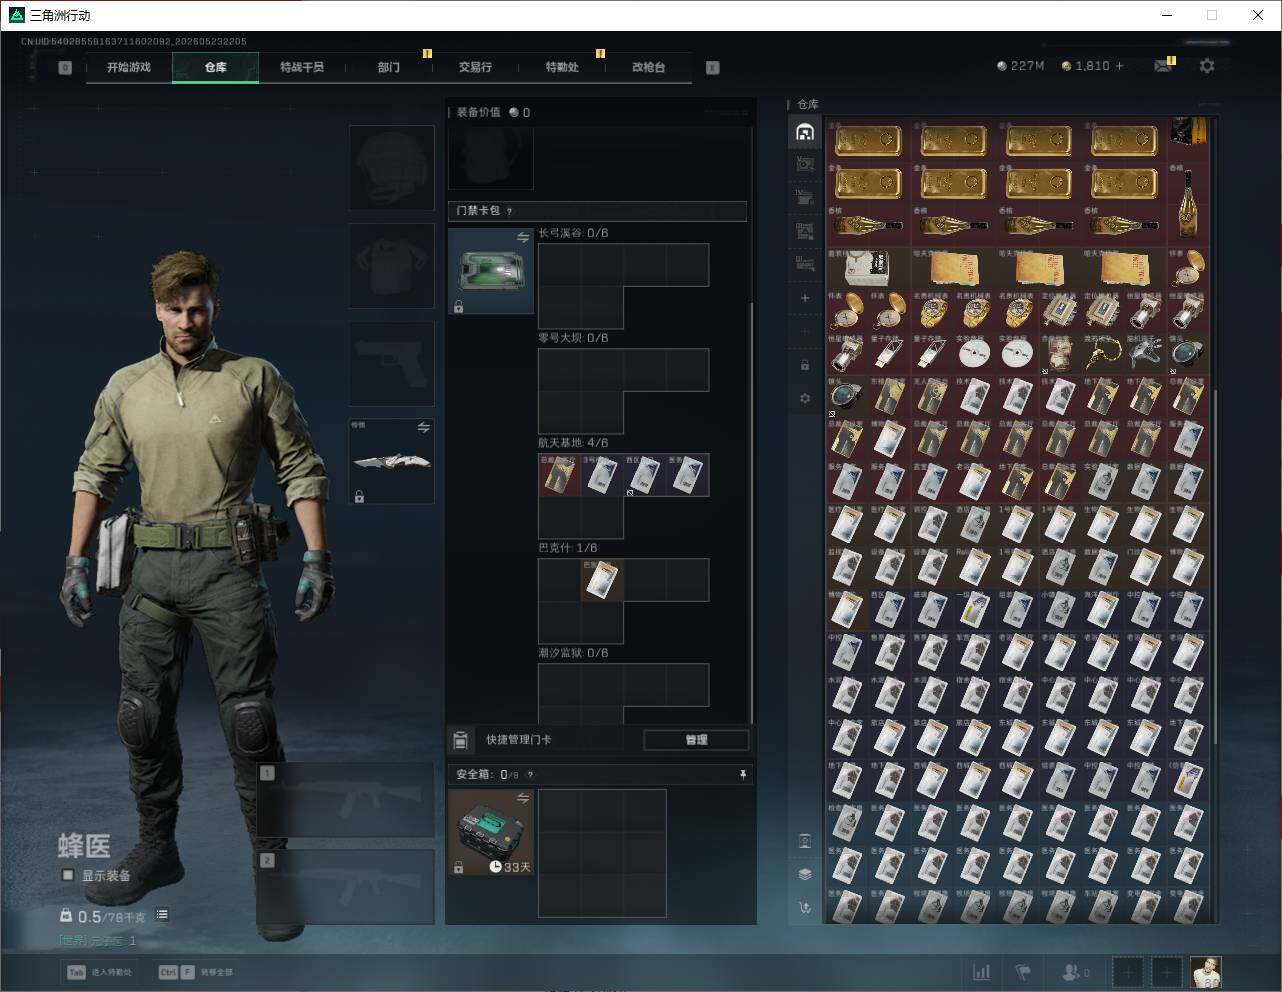Image resolution: width=1282 pixels, height=992 pixels.
Task: Click the 长弓溪谷: 0/6 label
Action: click(573, 233)
